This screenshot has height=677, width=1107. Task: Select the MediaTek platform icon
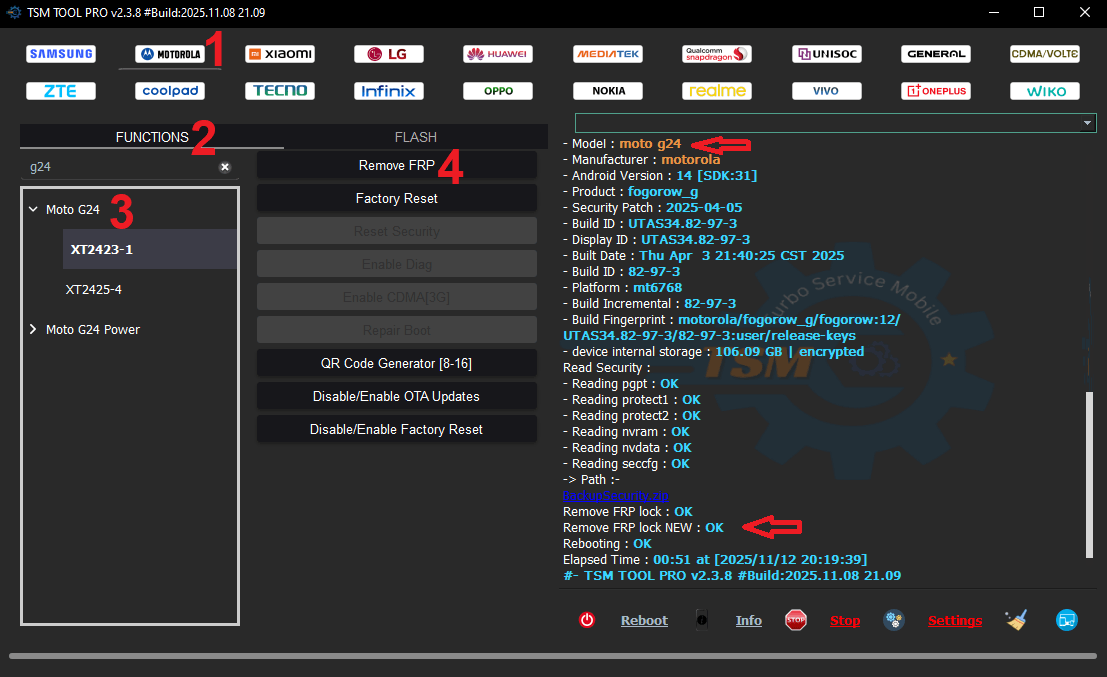pos(608,54)
